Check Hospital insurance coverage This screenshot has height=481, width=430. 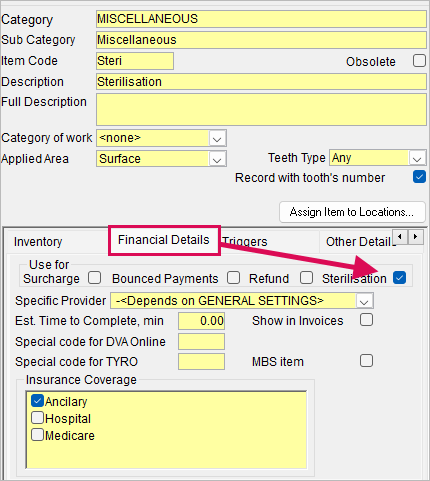click(37, 418)
